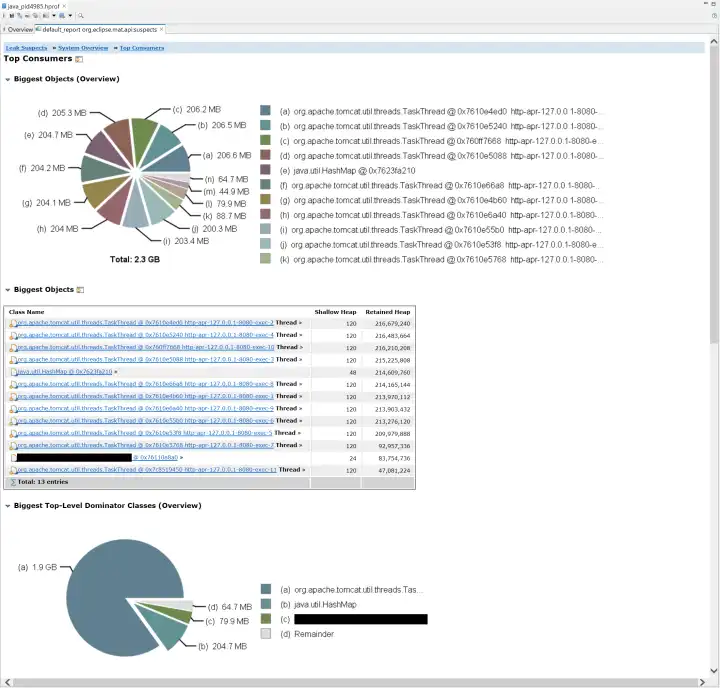Open the Thread Overview toolbar icon
Viewport: 720px width, 688px height.
(35, 16)
